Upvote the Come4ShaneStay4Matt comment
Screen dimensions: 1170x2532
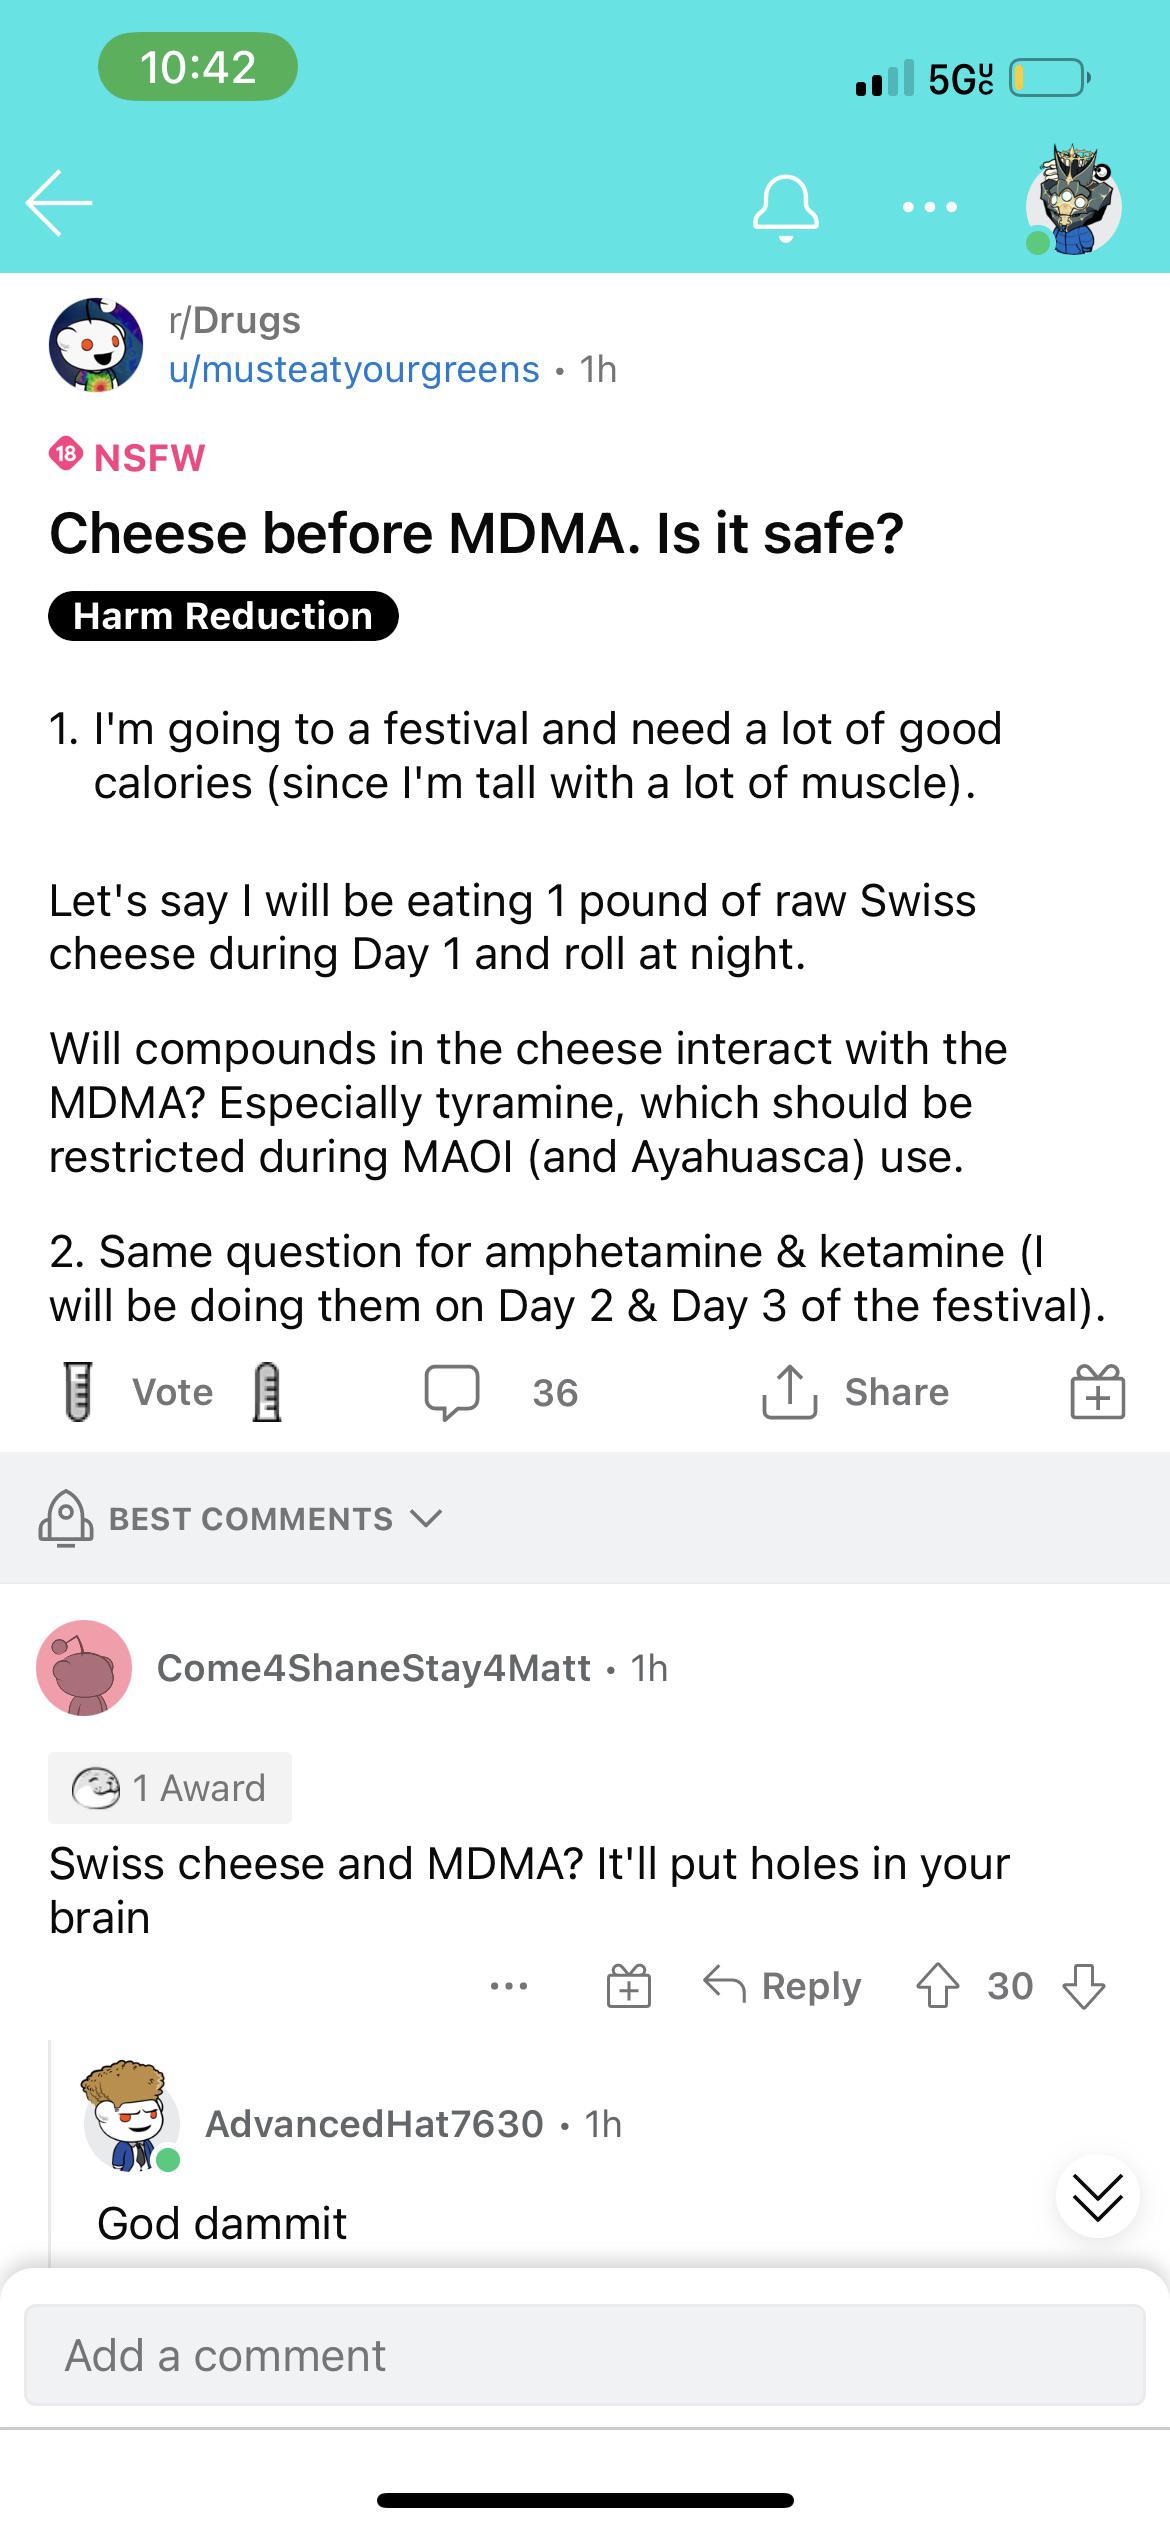[x=937, y=1986]
